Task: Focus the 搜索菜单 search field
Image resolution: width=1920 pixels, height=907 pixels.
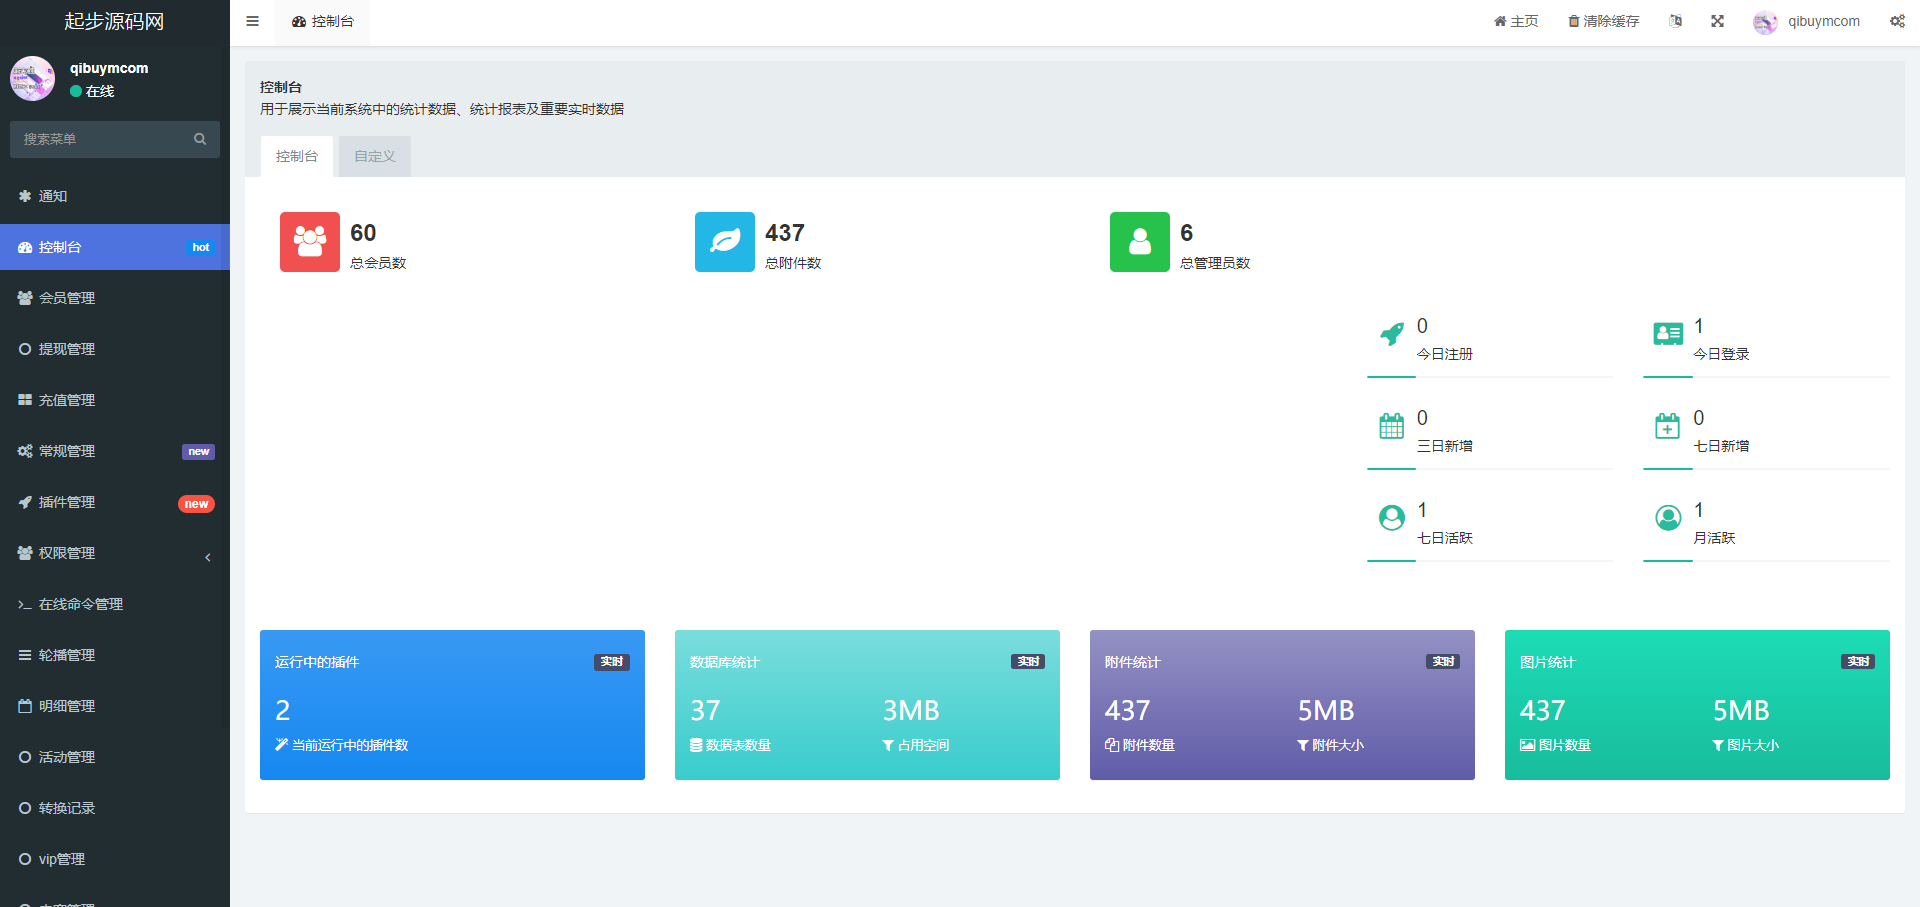Action: pyautogui.click(x=115, y=139)
